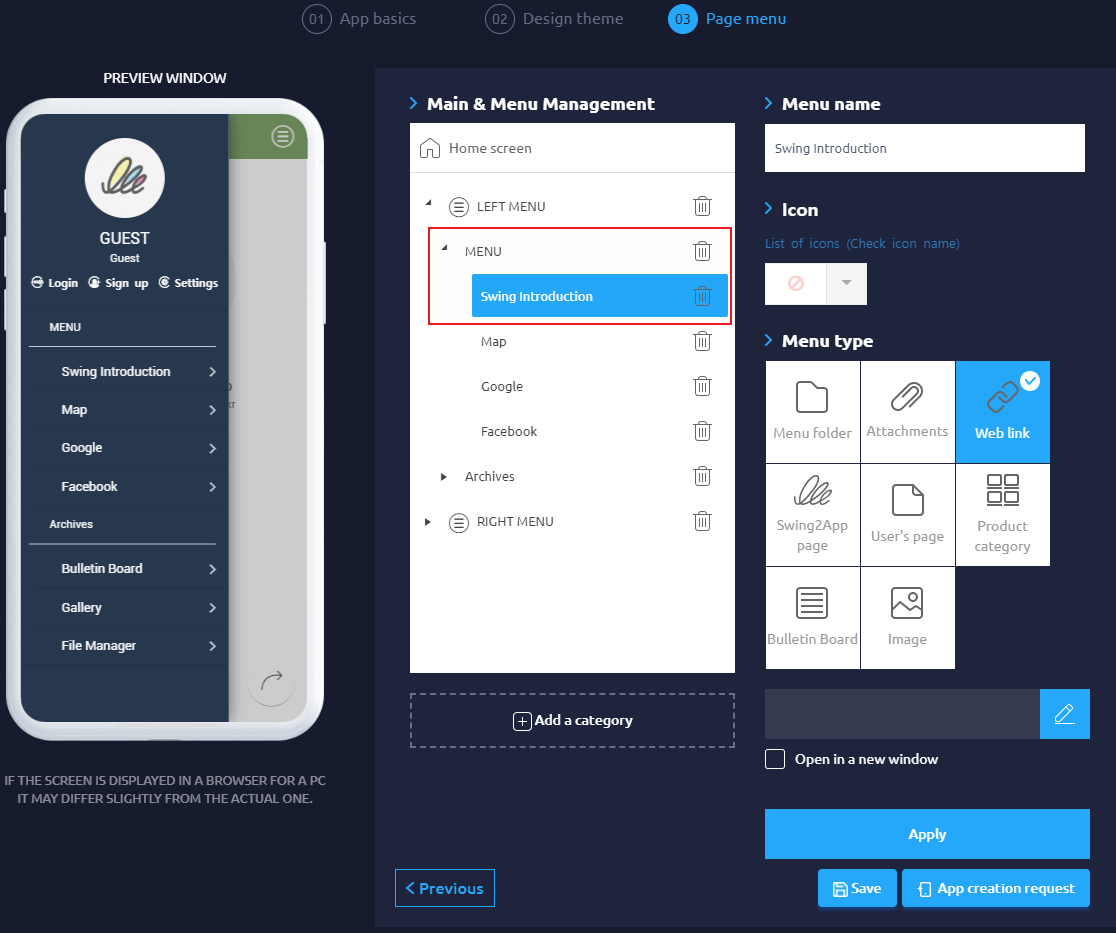Open the URL edit pencil button
Viewport: 1116px width, 933px height.
pyautogui.click(x=1064, y=713)
